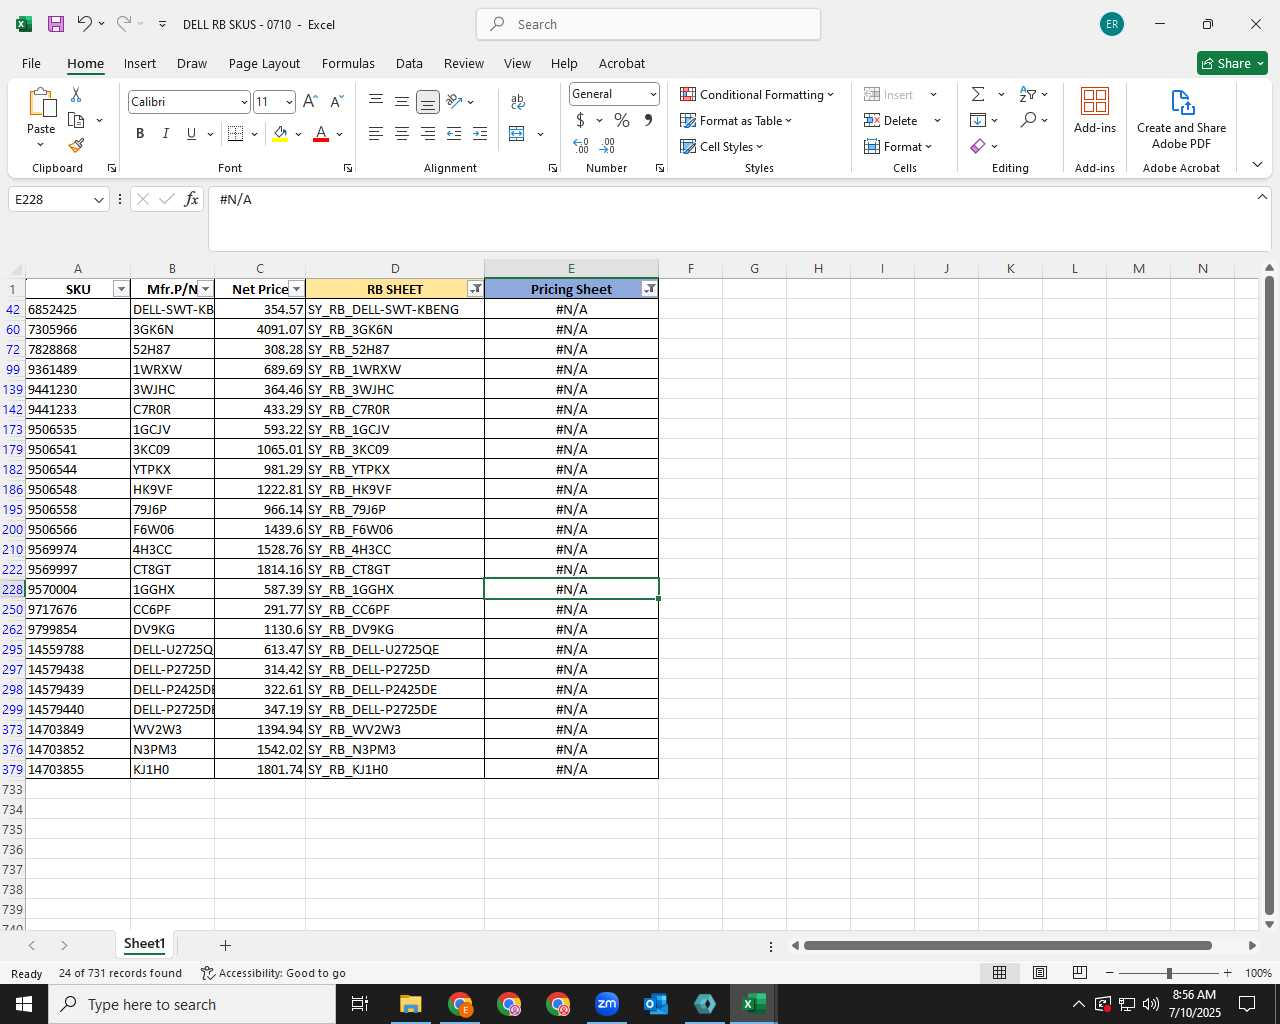Switch to Page Layout view icon

click(x=1040, y=973)
